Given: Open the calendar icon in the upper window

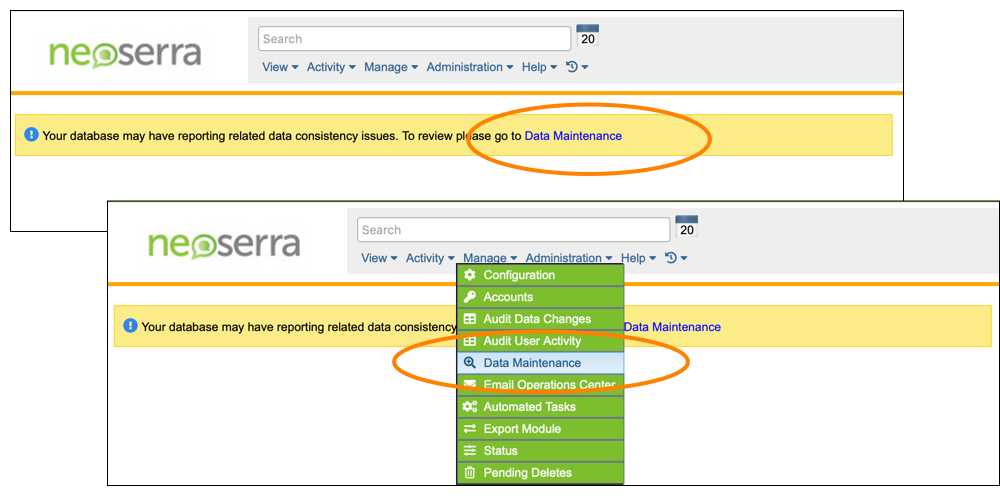Looking at the screenshot, I should (588, 37).
